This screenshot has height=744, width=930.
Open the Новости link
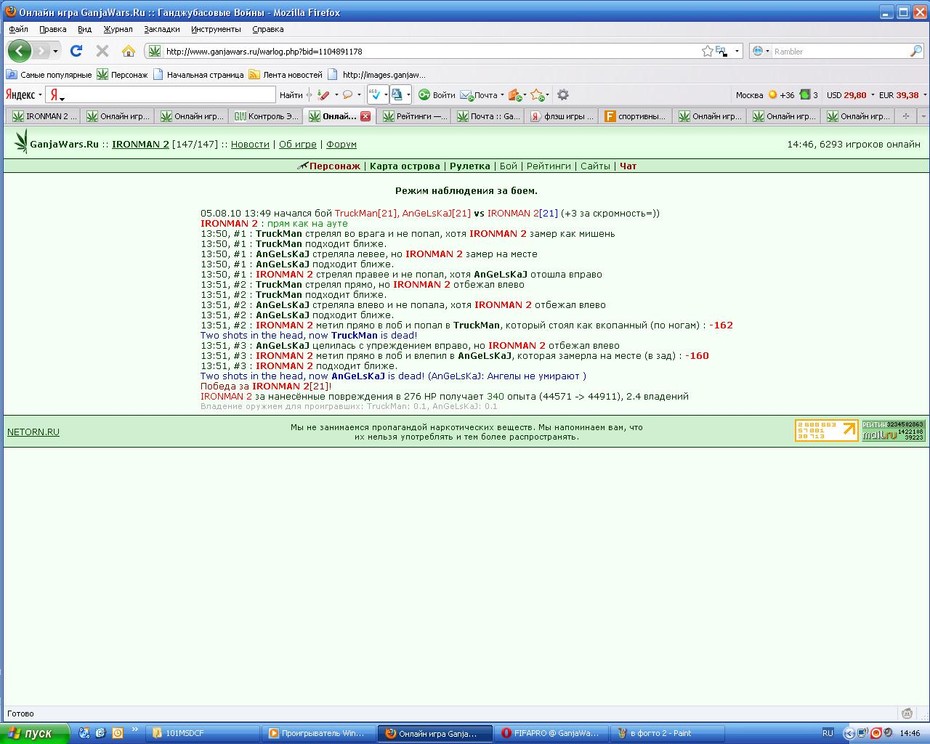250,144
